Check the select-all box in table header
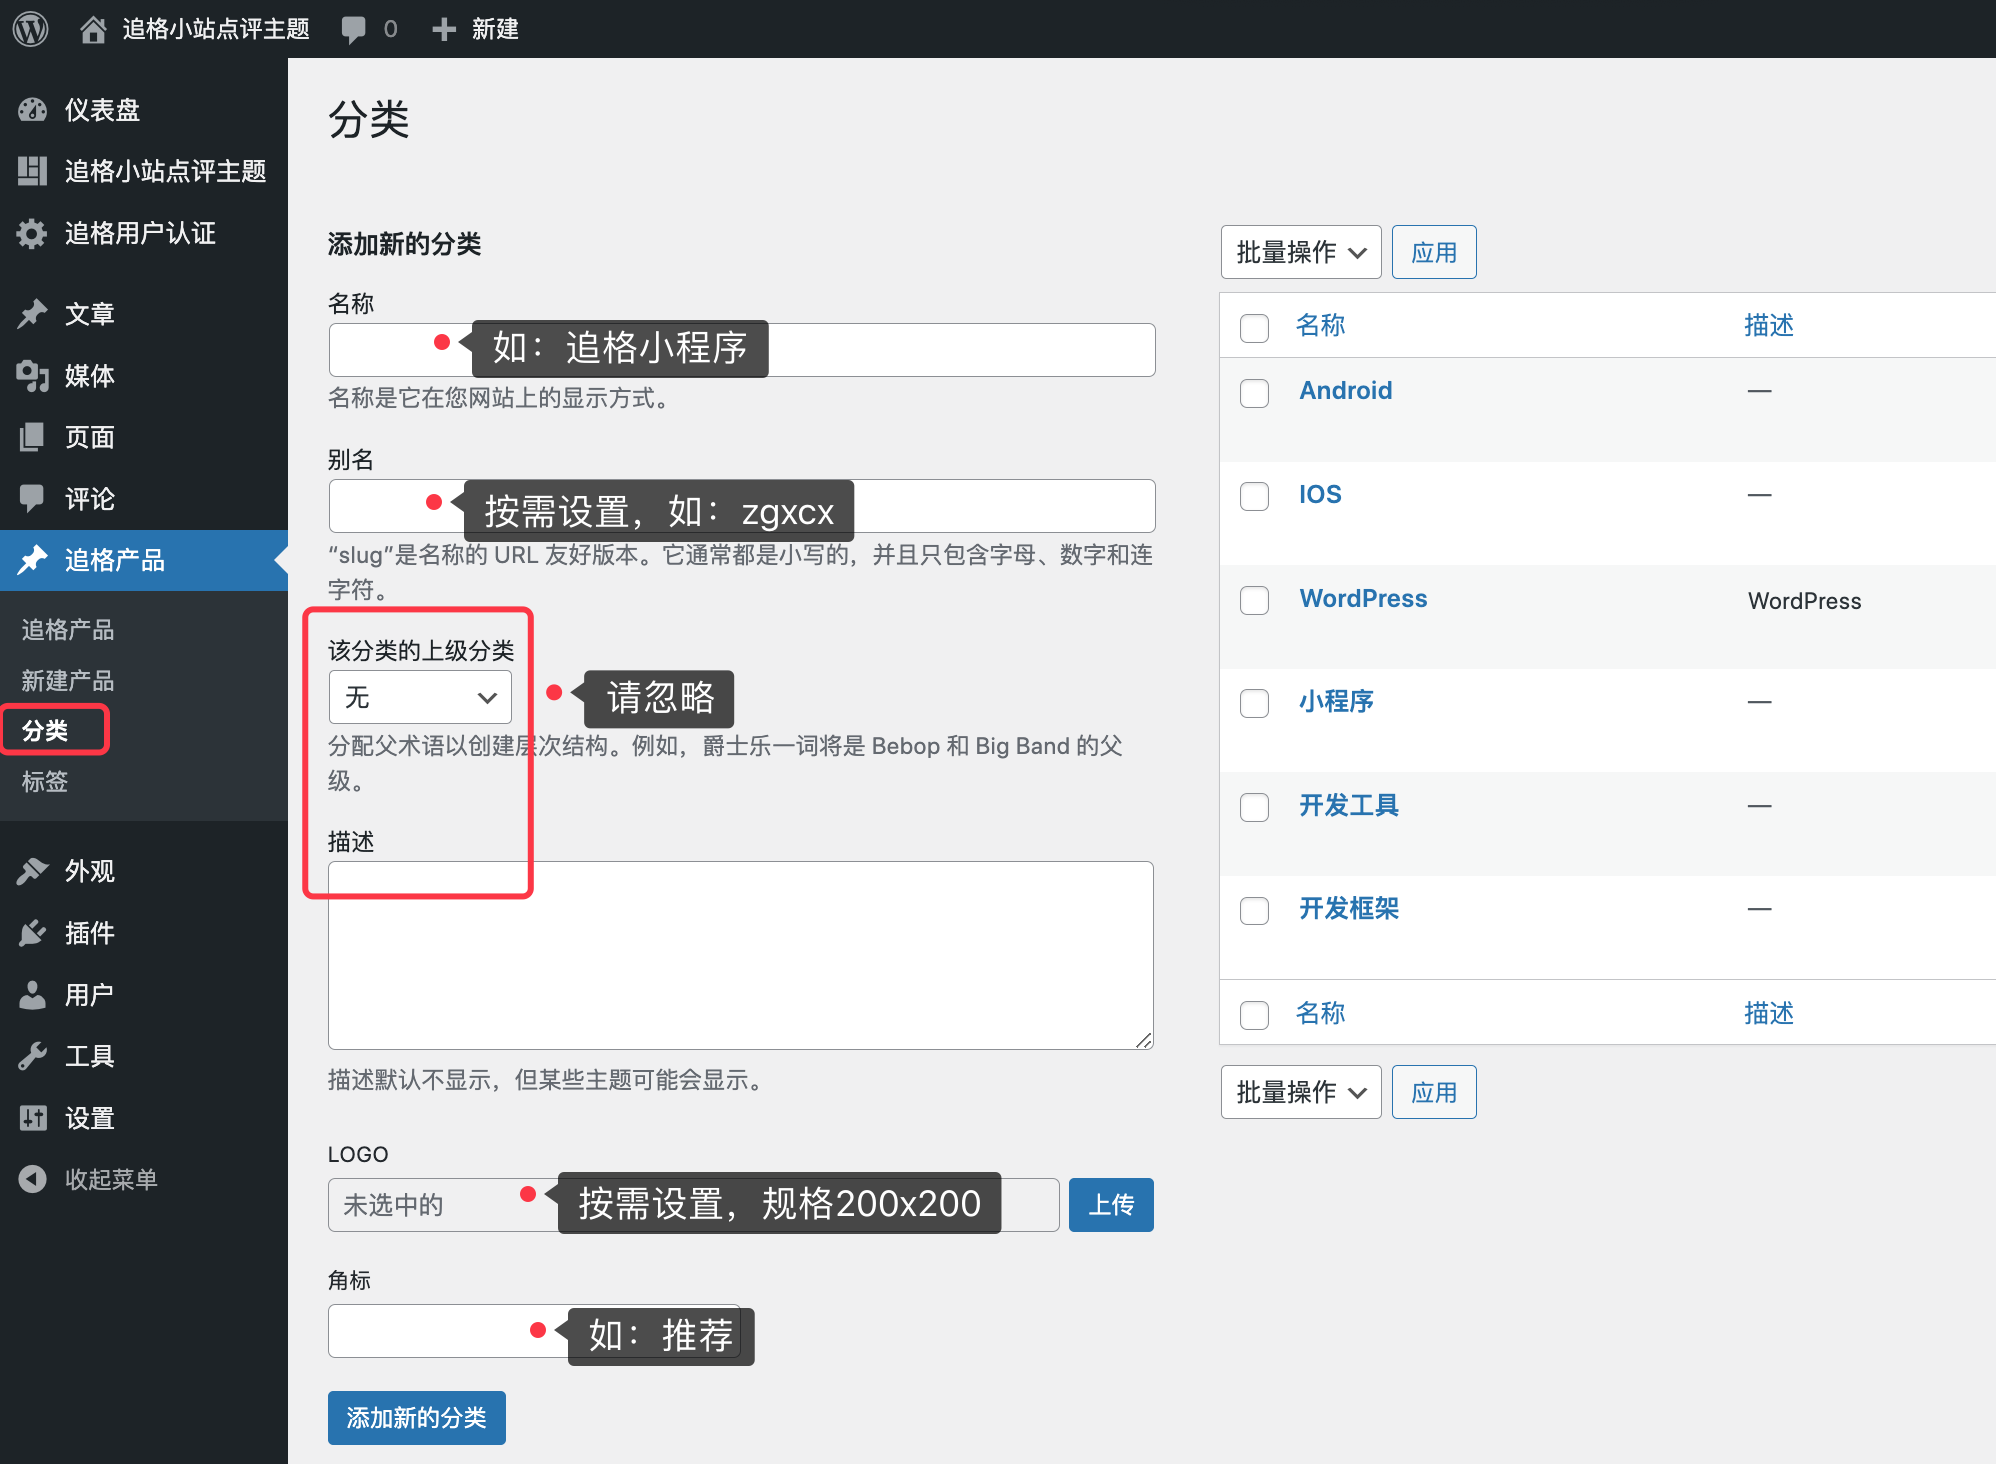The image size is (1996, 1464). [x=1254, y=328]
